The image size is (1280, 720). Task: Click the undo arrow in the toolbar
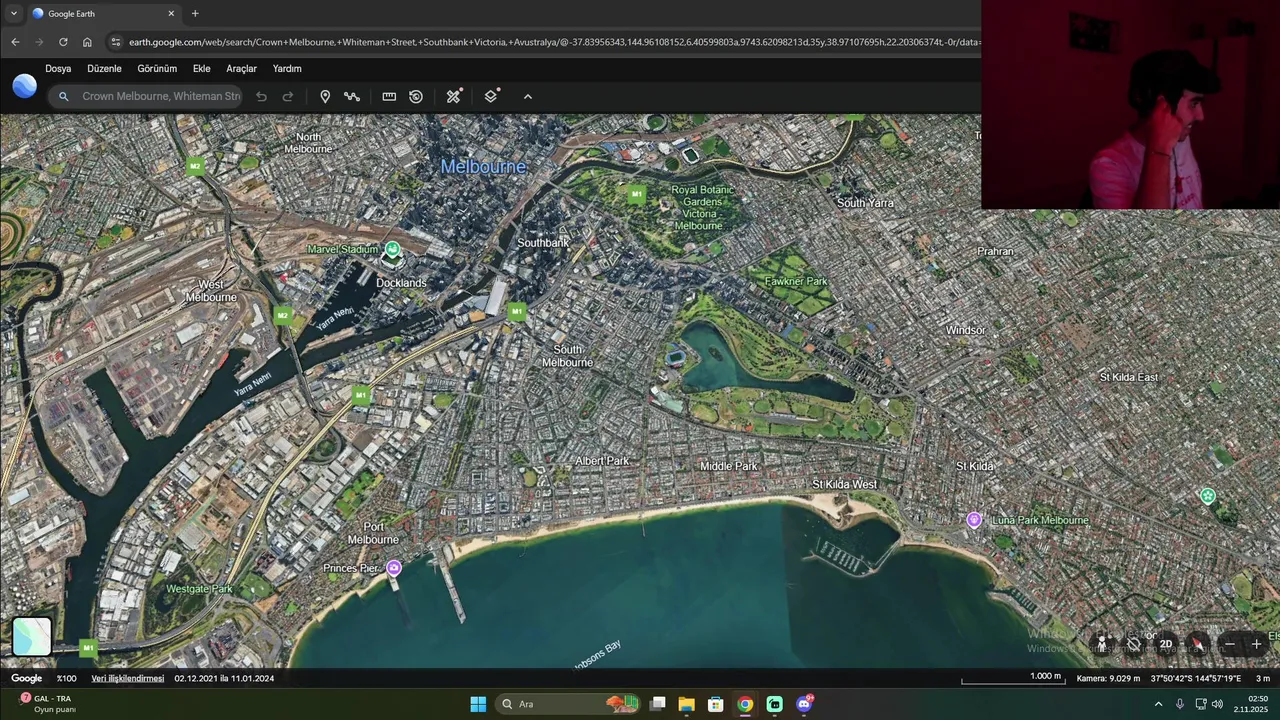pyautogui.click(x=261, y=96)
